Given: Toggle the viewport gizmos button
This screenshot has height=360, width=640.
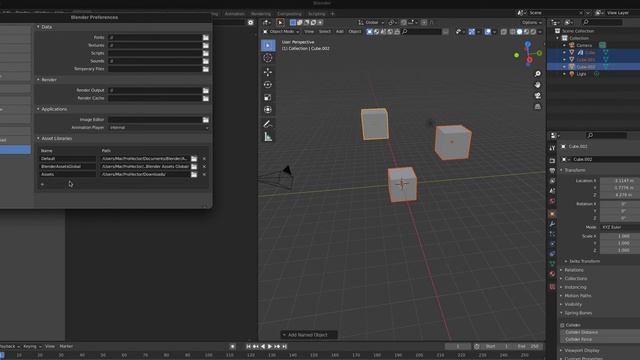Looking at the screenshot, I should pos(472,32).
